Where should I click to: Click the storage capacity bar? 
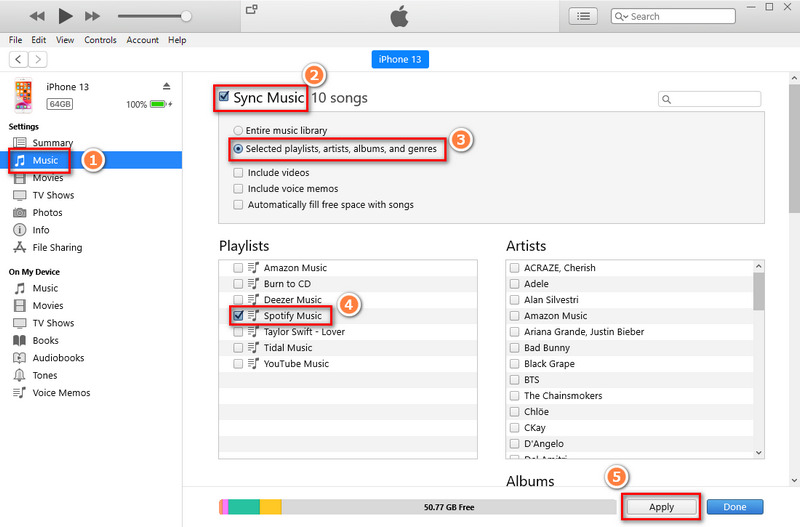[417, 507]
